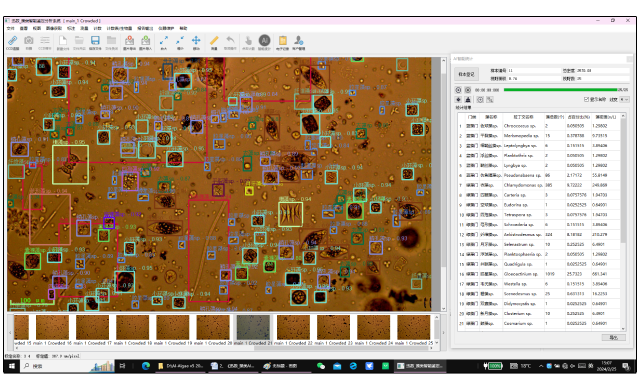640x390 pixels.
Task: Click the blue four-arrow move tool
Action: click(196, 40)
